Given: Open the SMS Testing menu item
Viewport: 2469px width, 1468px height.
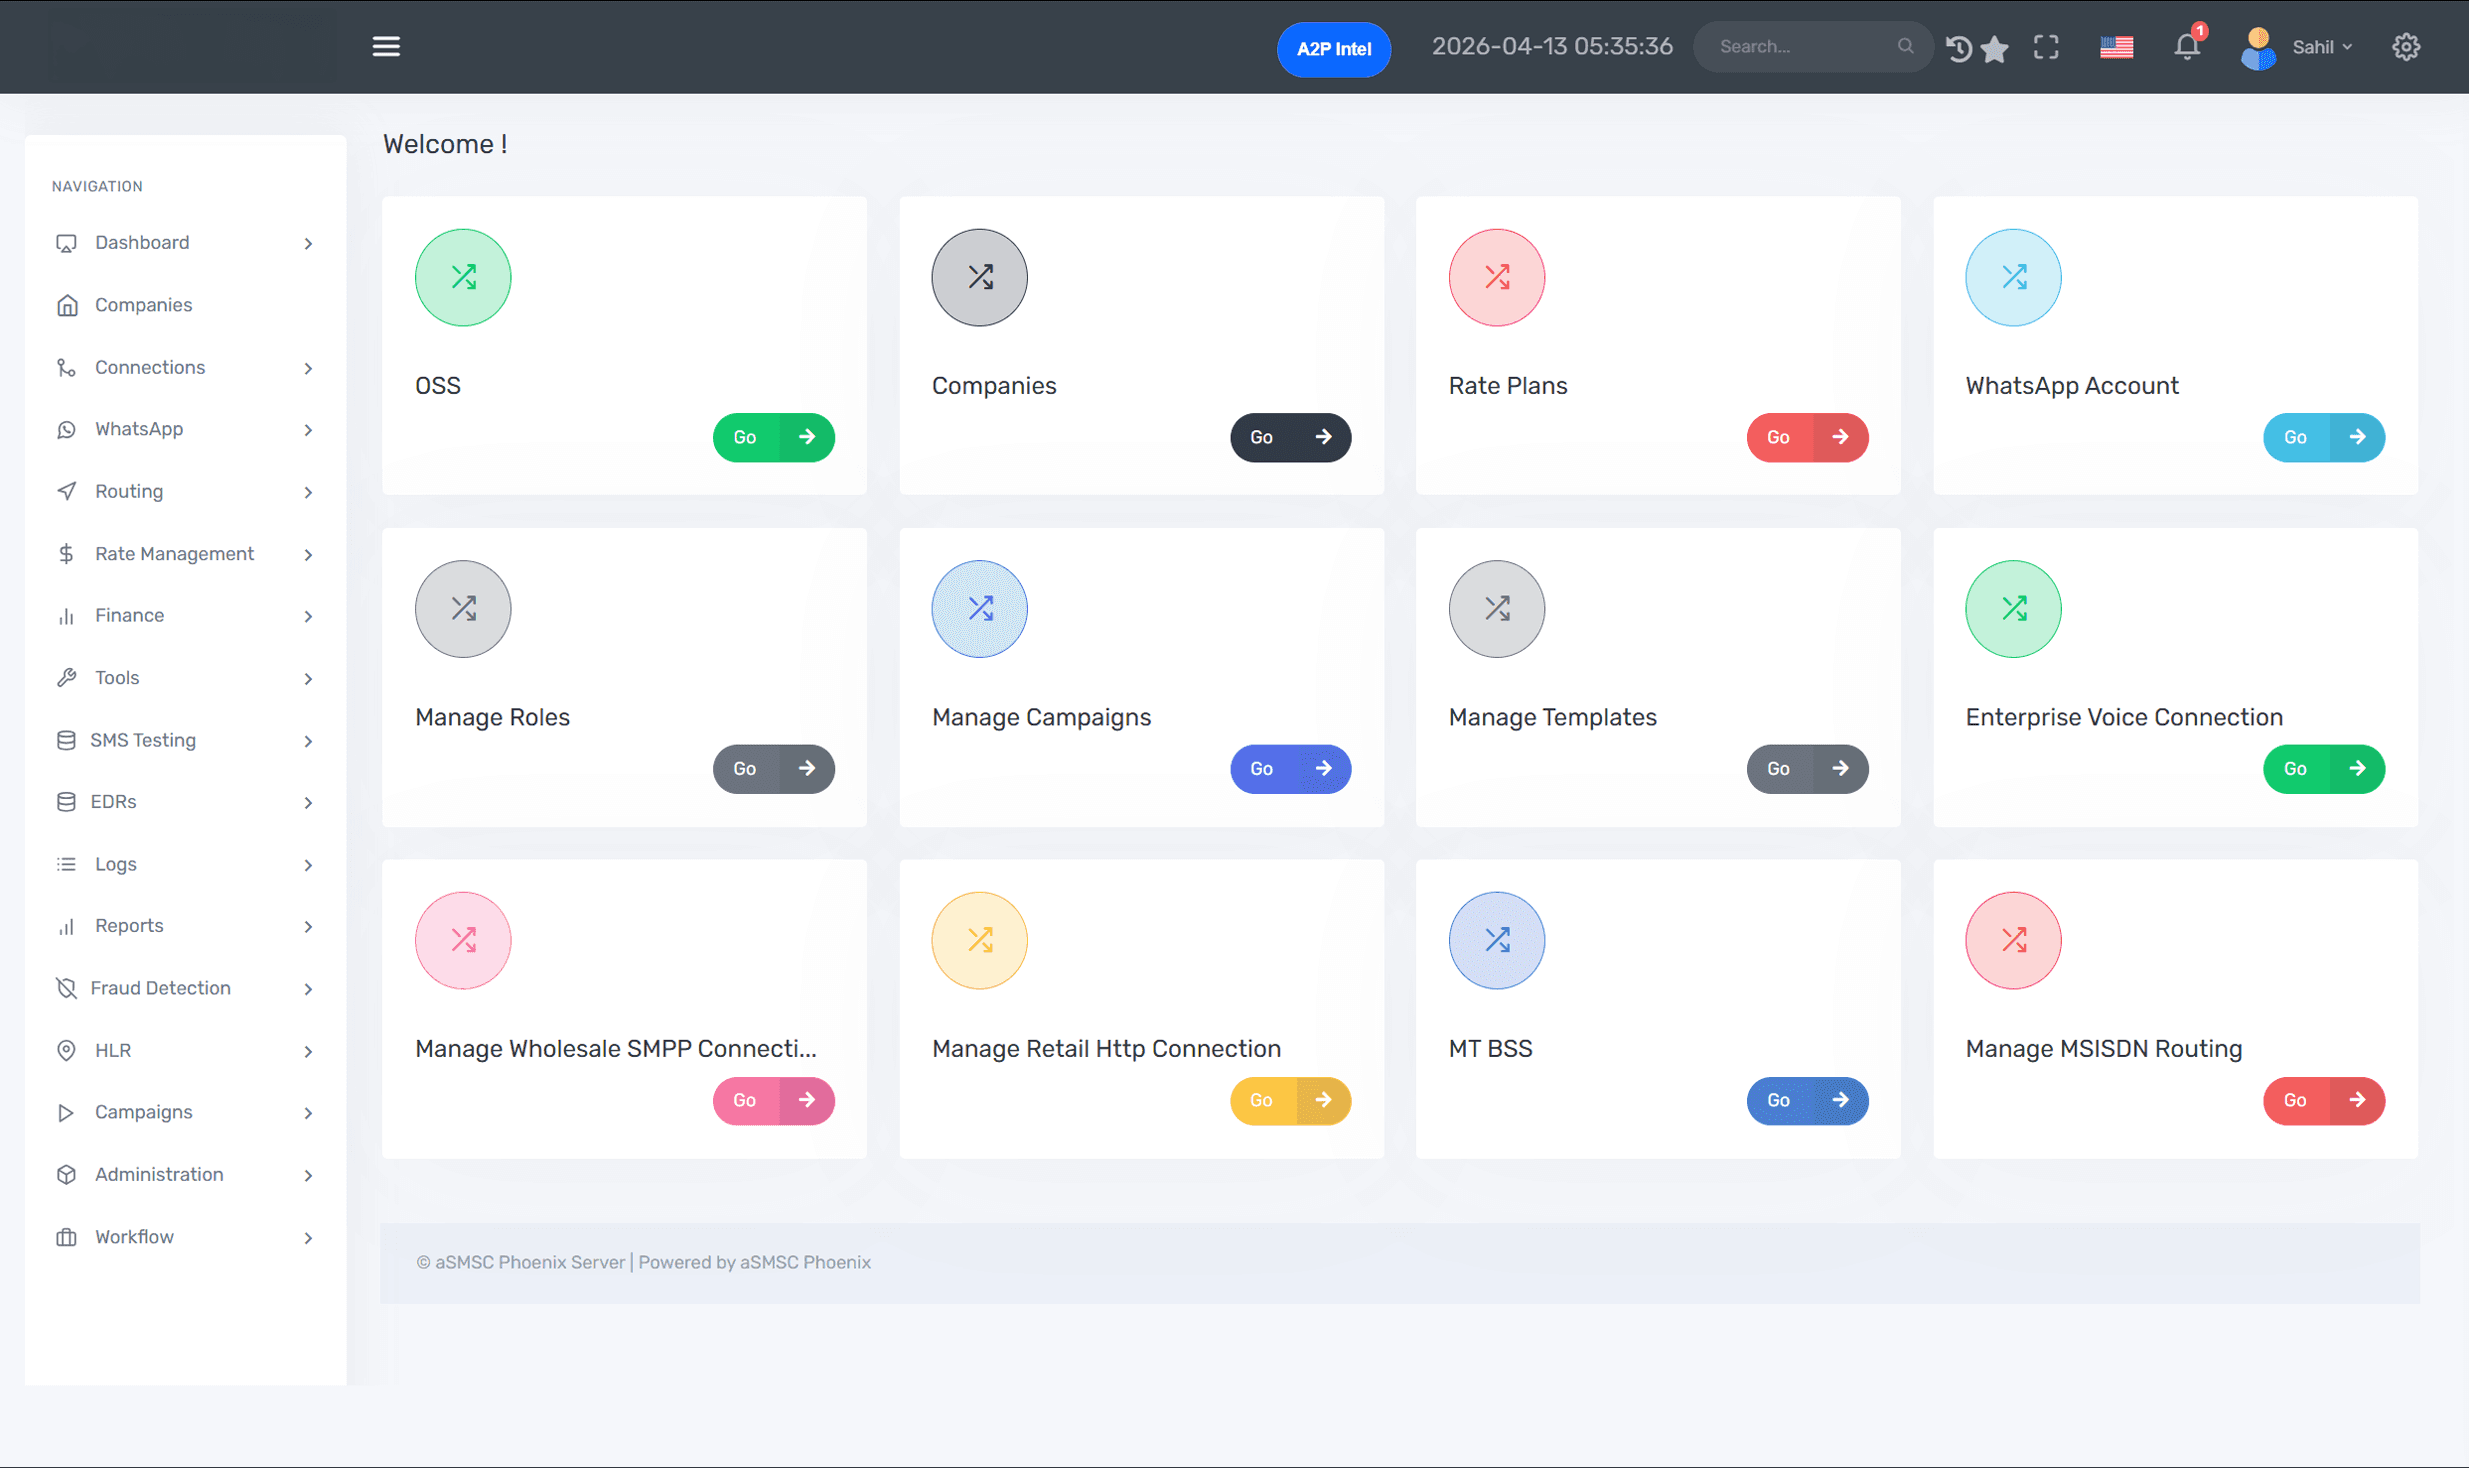Looking at the screenshot, I should click(x=185, y=740).
